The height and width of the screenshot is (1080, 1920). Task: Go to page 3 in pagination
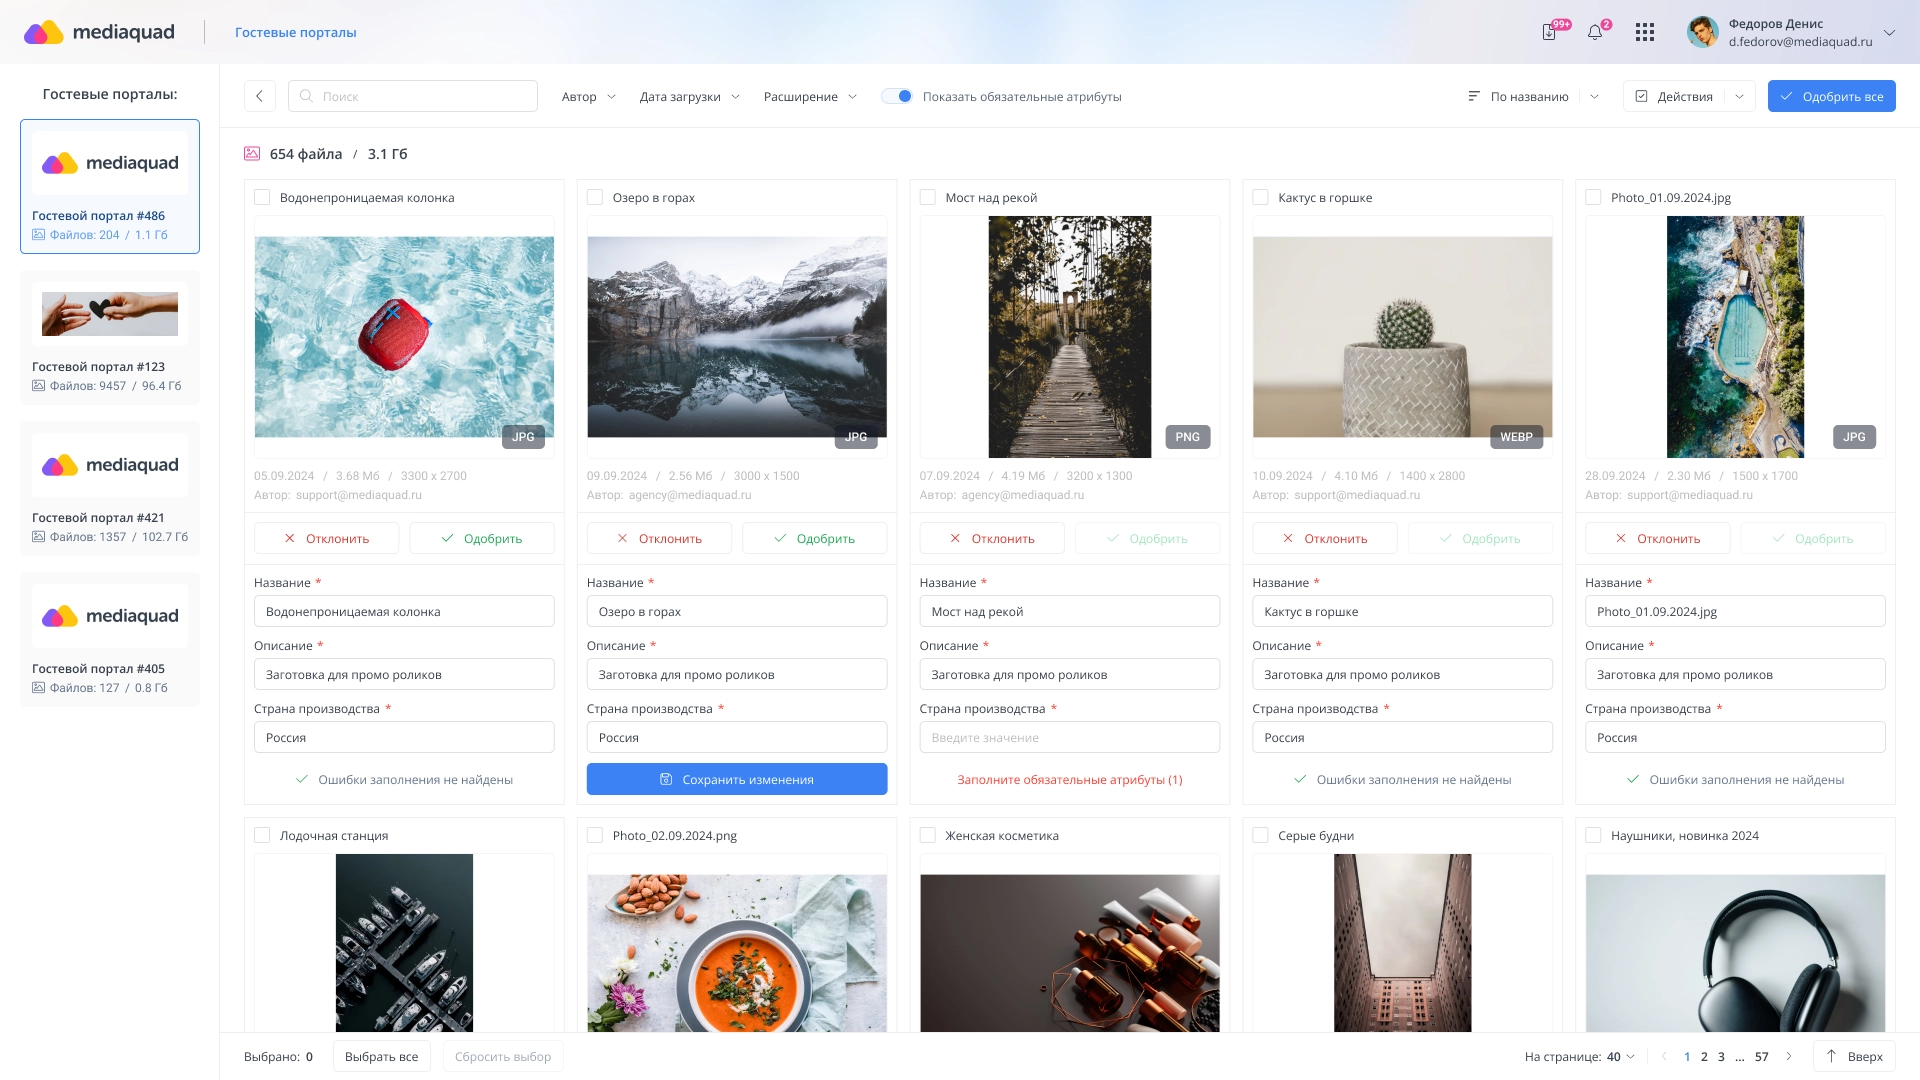tap(1721, 1056)
